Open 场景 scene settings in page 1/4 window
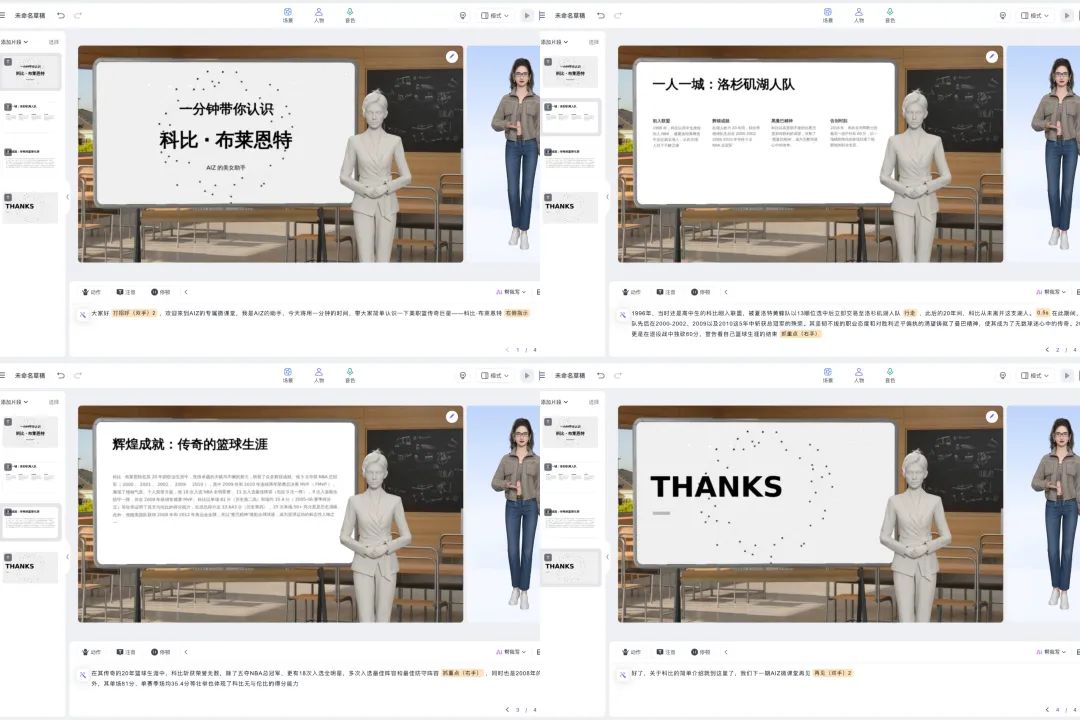 pyautogui.click(x=288, y=15)
